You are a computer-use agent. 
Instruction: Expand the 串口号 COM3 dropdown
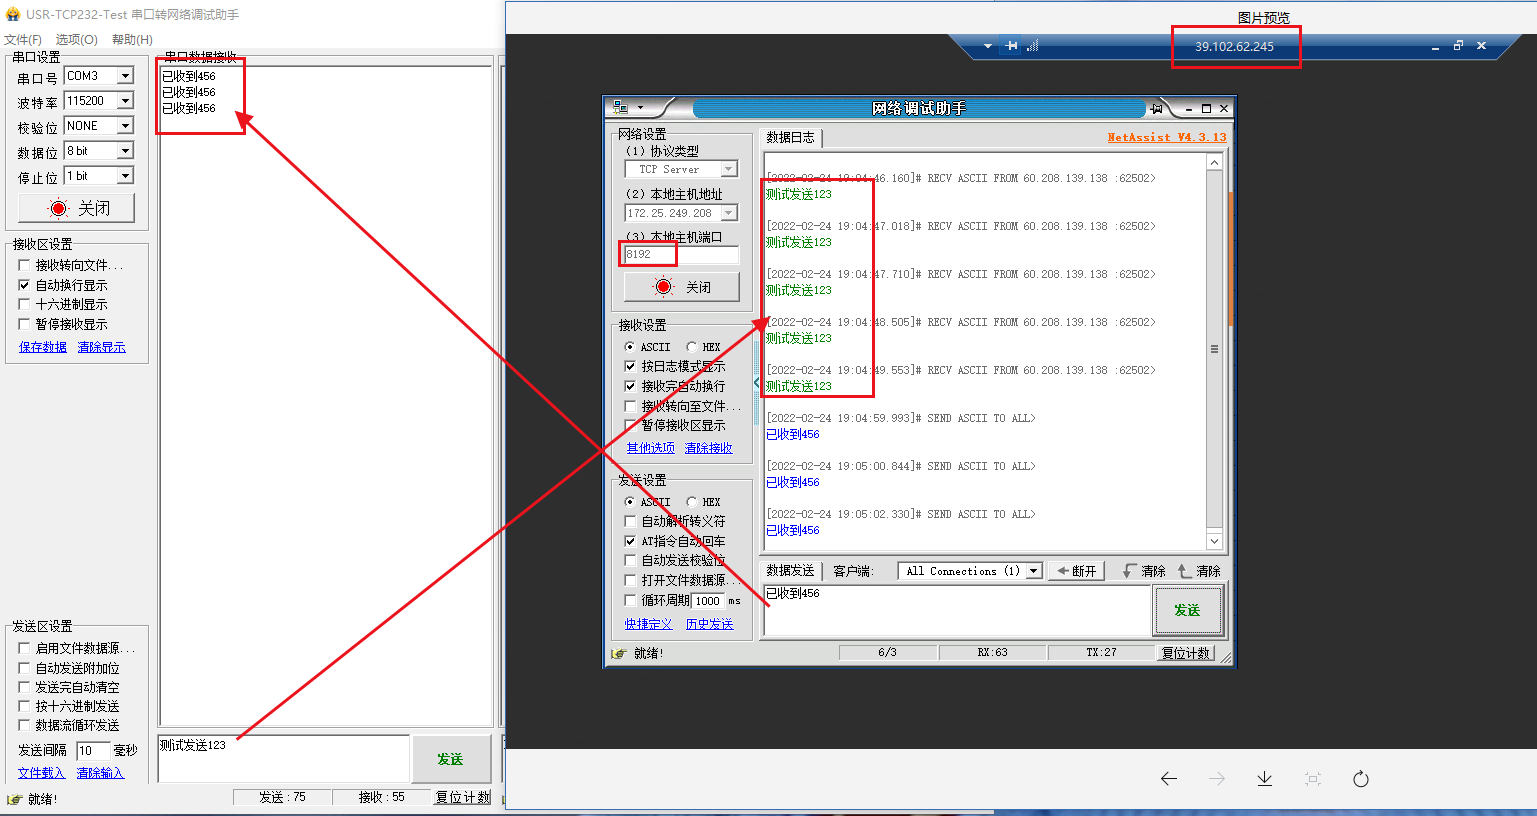point(125,76)
